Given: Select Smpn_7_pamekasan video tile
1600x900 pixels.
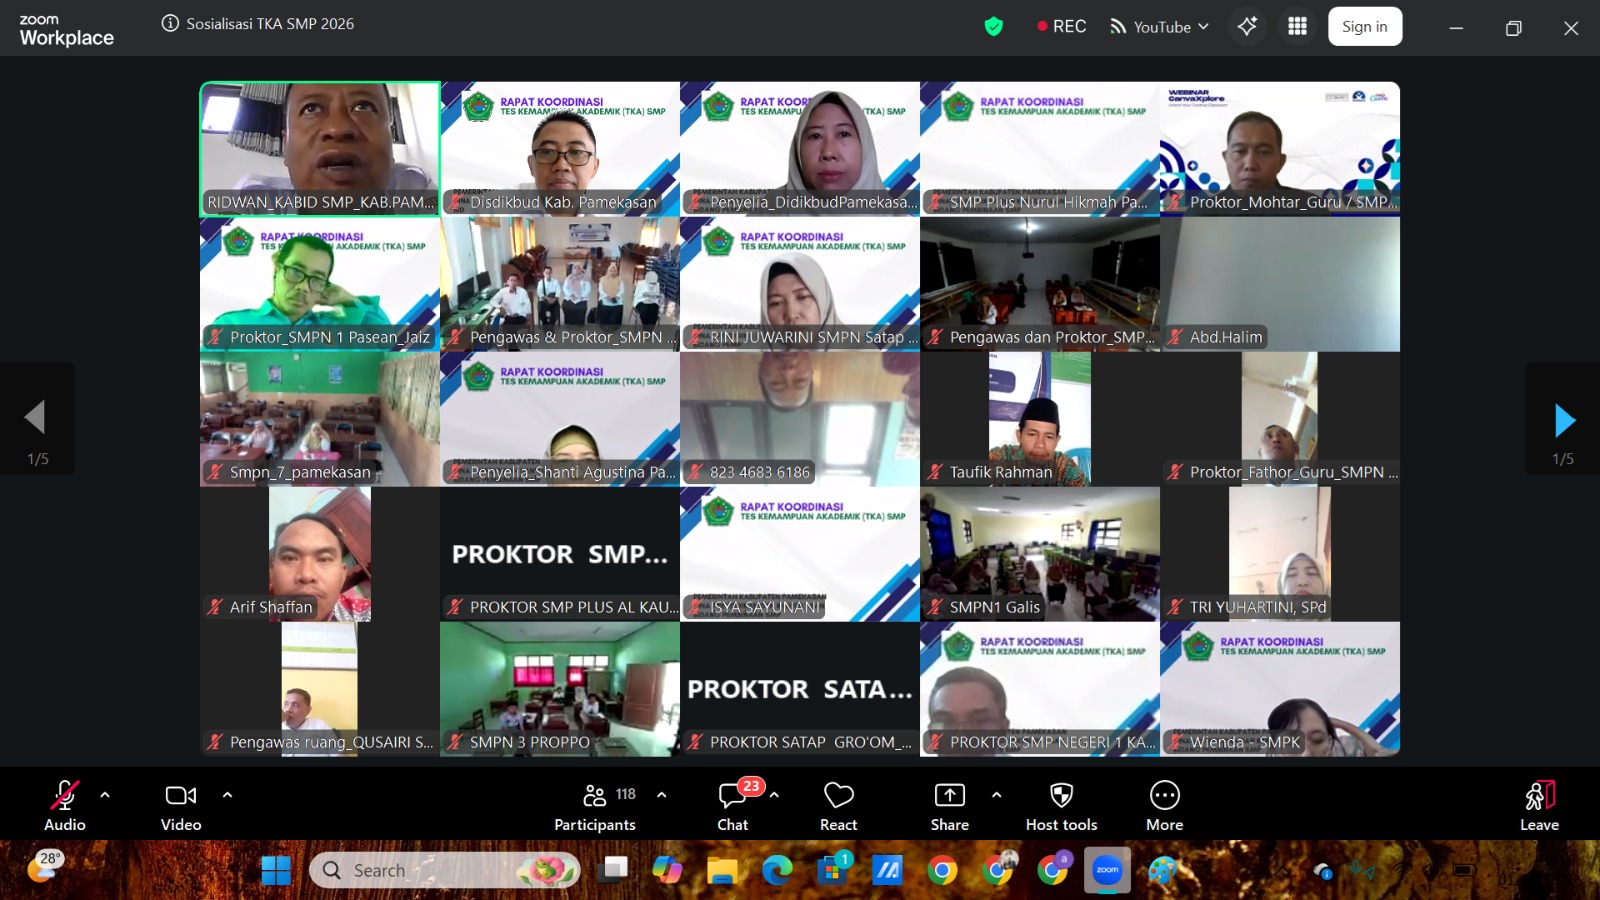Looking at the screenshot, I should (320, 419).
